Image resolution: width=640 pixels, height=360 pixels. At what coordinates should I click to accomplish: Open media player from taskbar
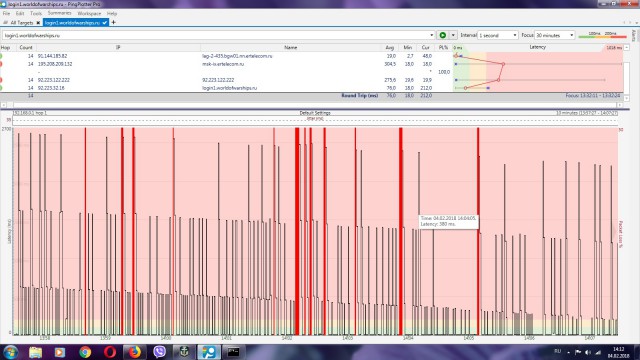[60, 352]
